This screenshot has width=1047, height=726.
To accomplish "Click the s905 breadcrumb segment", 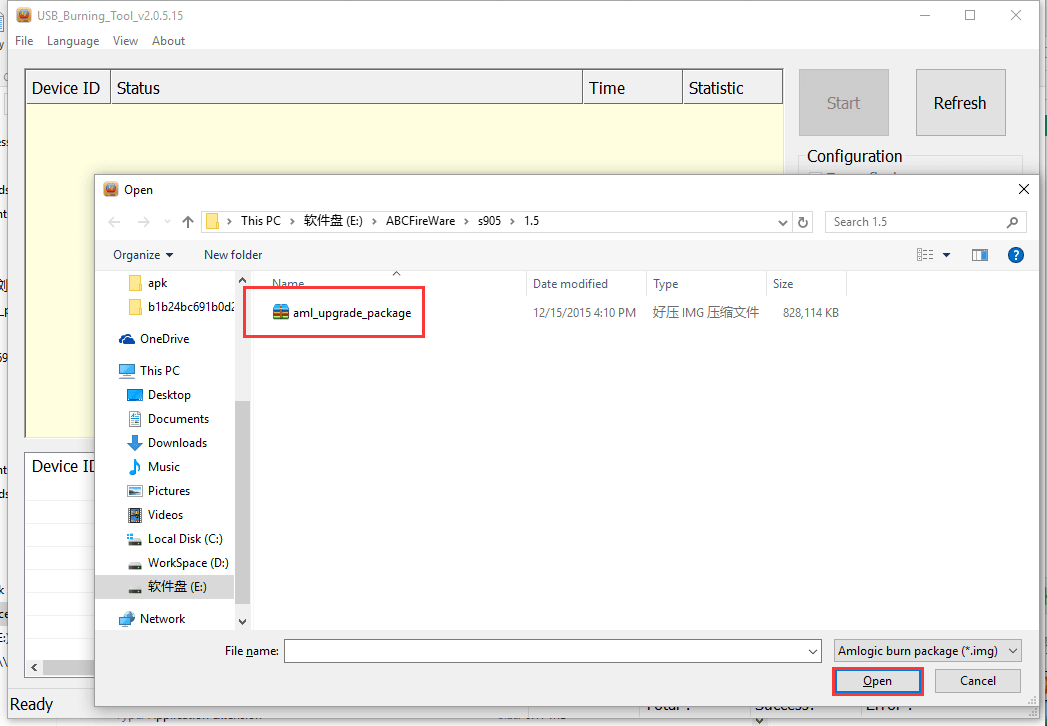I will point(489,221).
